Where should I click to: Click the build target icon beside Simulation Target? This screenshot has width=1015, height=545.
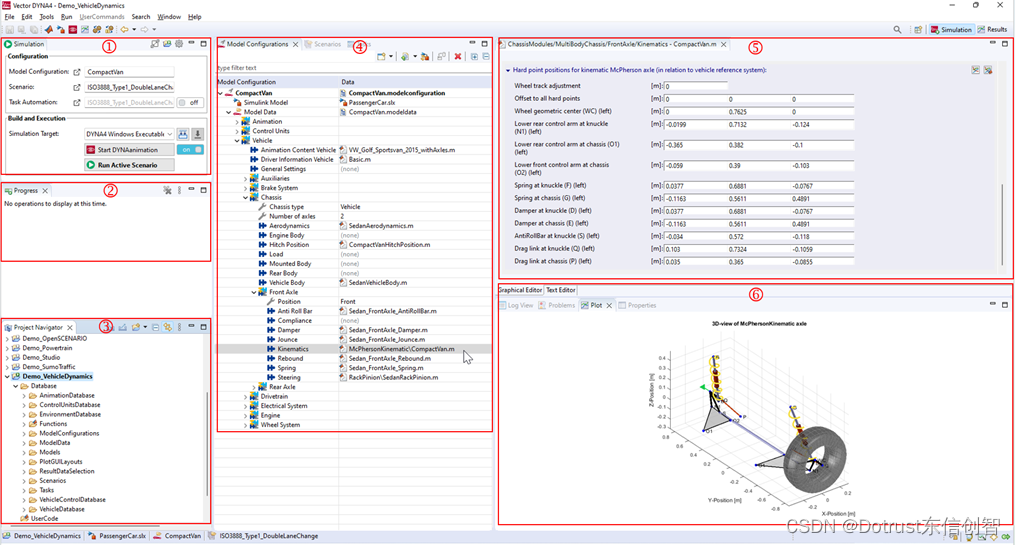coord(183,134)
